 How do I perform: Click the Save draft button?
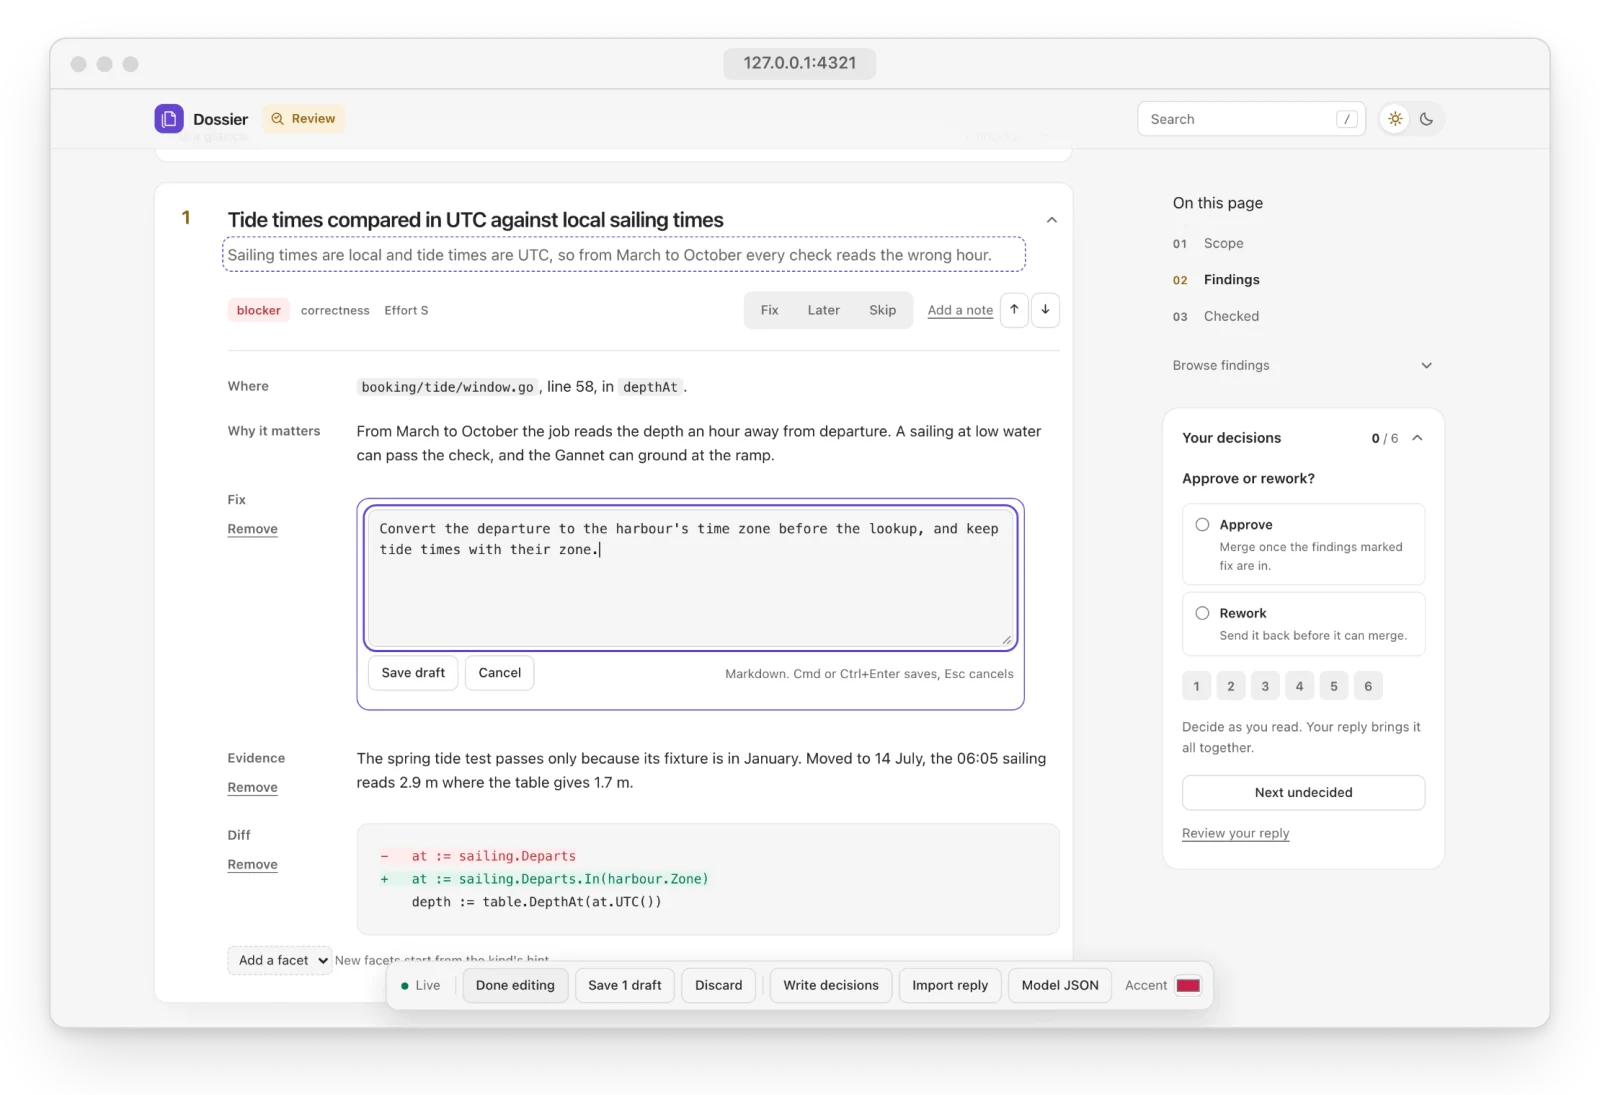pyautogui.click(x=413, y=673)
